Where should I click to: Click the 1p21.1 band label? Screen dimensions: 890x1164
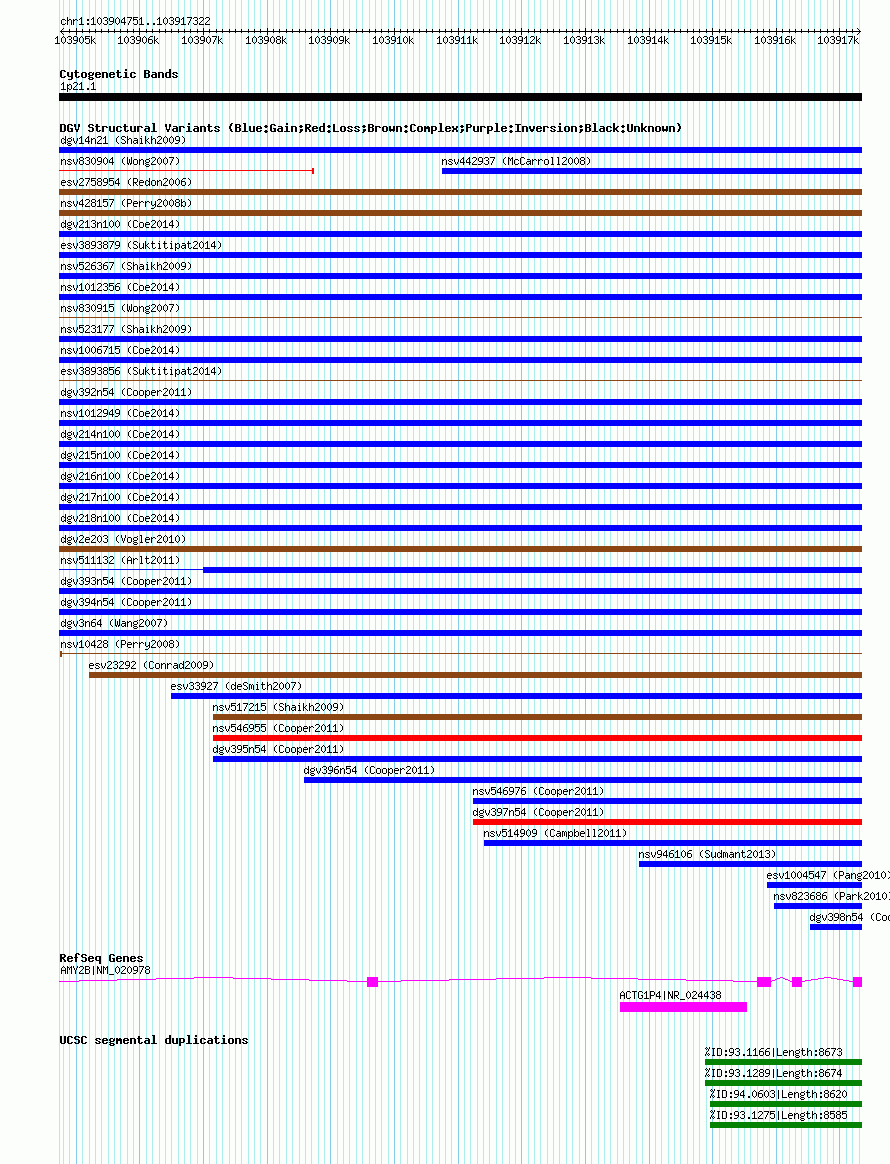coord(78,87)
